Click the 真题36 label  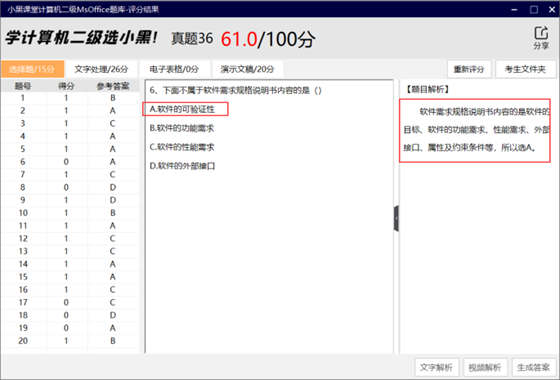192,39
